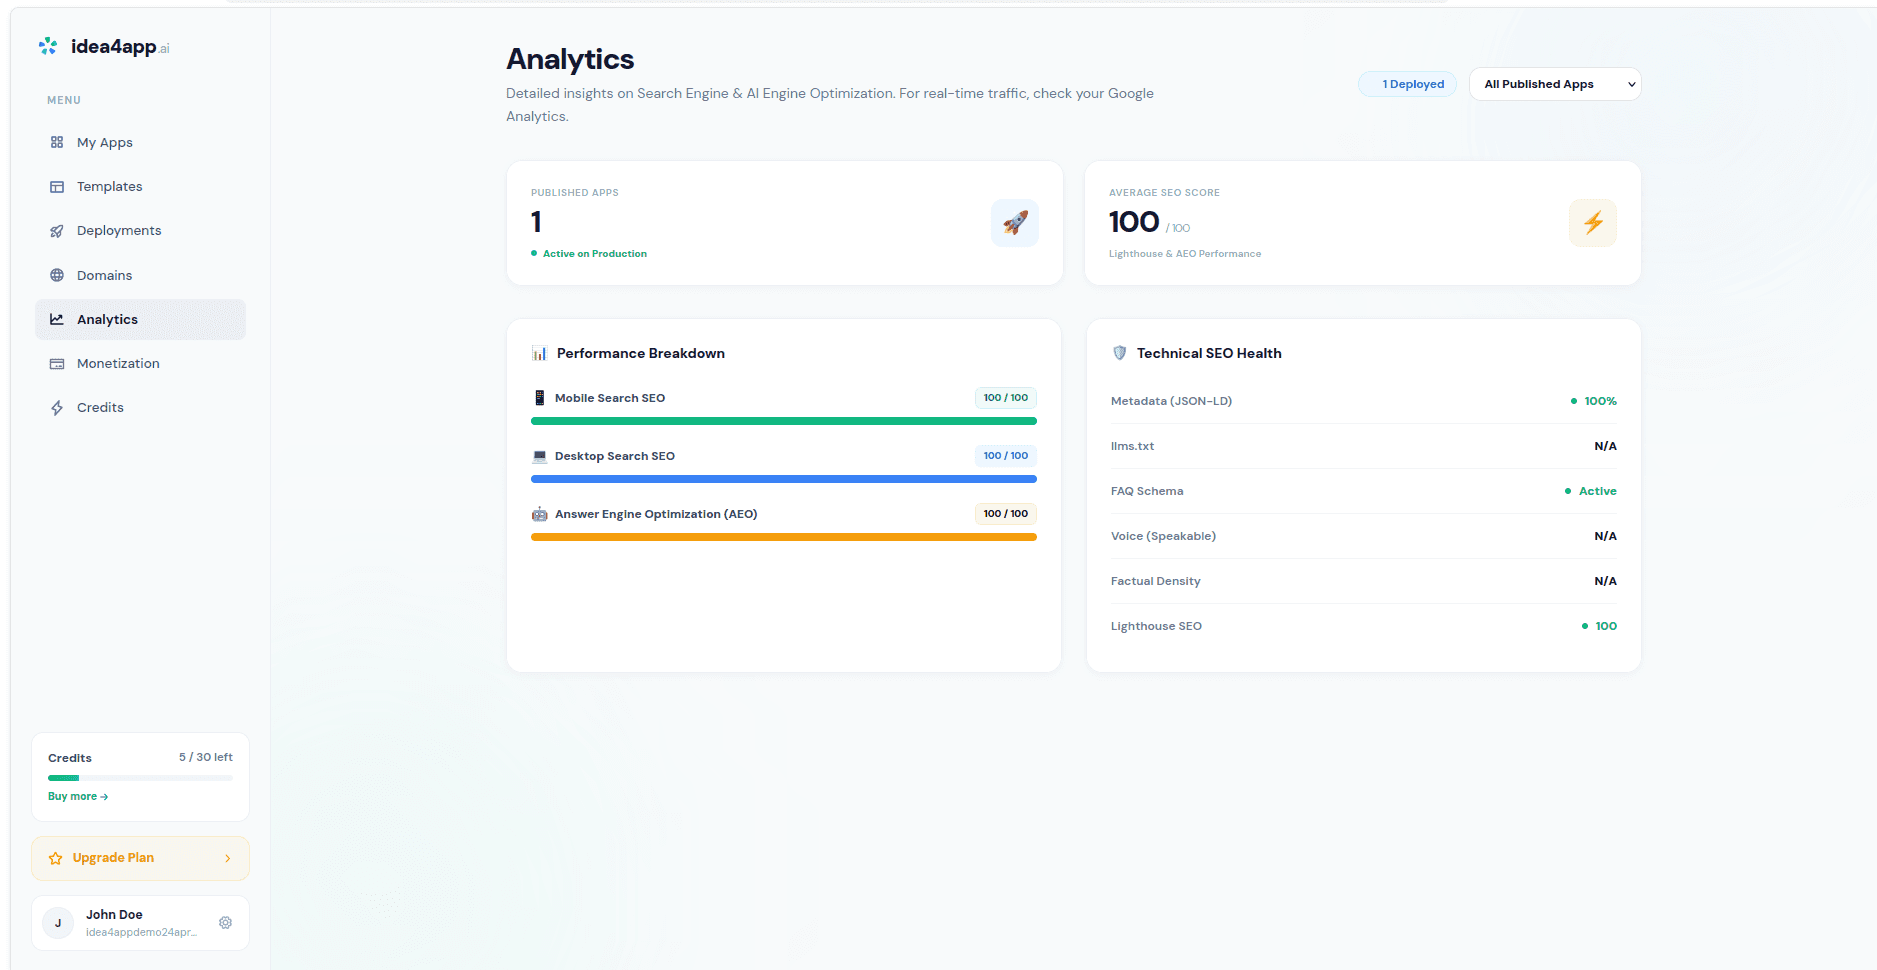The height and width of the screenshot is (970, 1877).
Task: Click the Lighthouse SEO row label
Action: [1156, 626]
